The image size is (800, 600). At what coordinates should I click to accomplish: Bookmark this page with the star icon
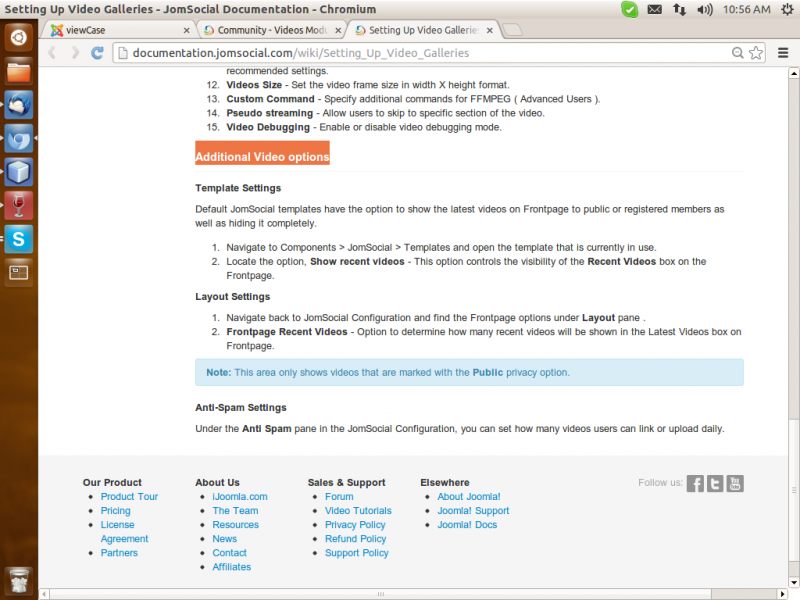(x=756, y=53)
